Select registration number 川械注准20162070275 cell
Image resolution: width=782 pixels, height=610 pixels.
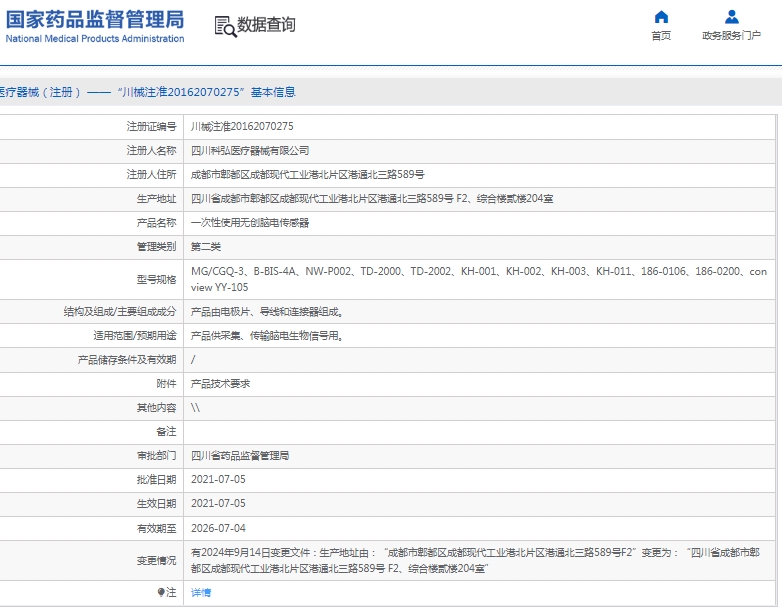coord(242,126)
